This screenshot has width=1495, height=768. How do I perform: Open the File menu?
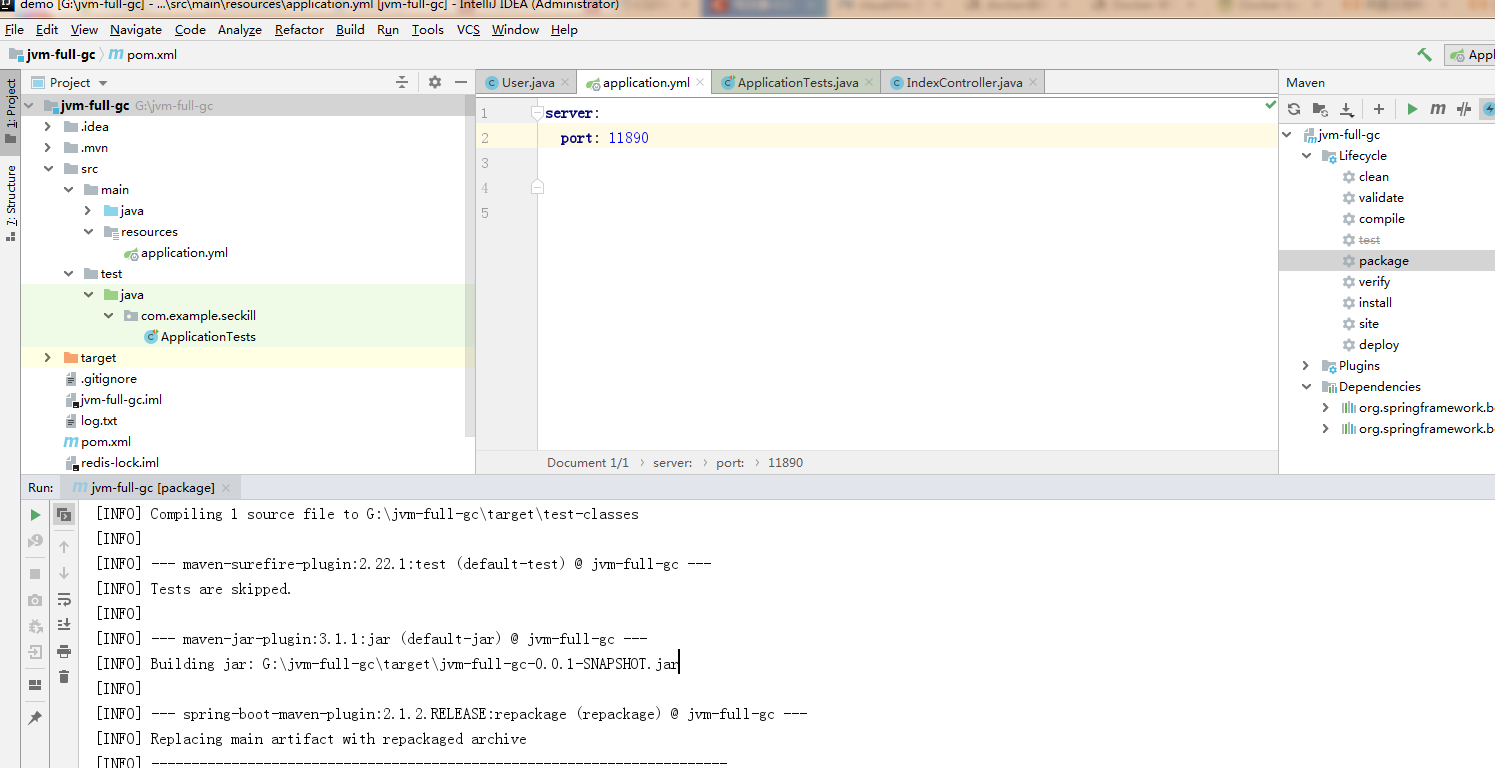pyautogui.click(x=14, y=30)
